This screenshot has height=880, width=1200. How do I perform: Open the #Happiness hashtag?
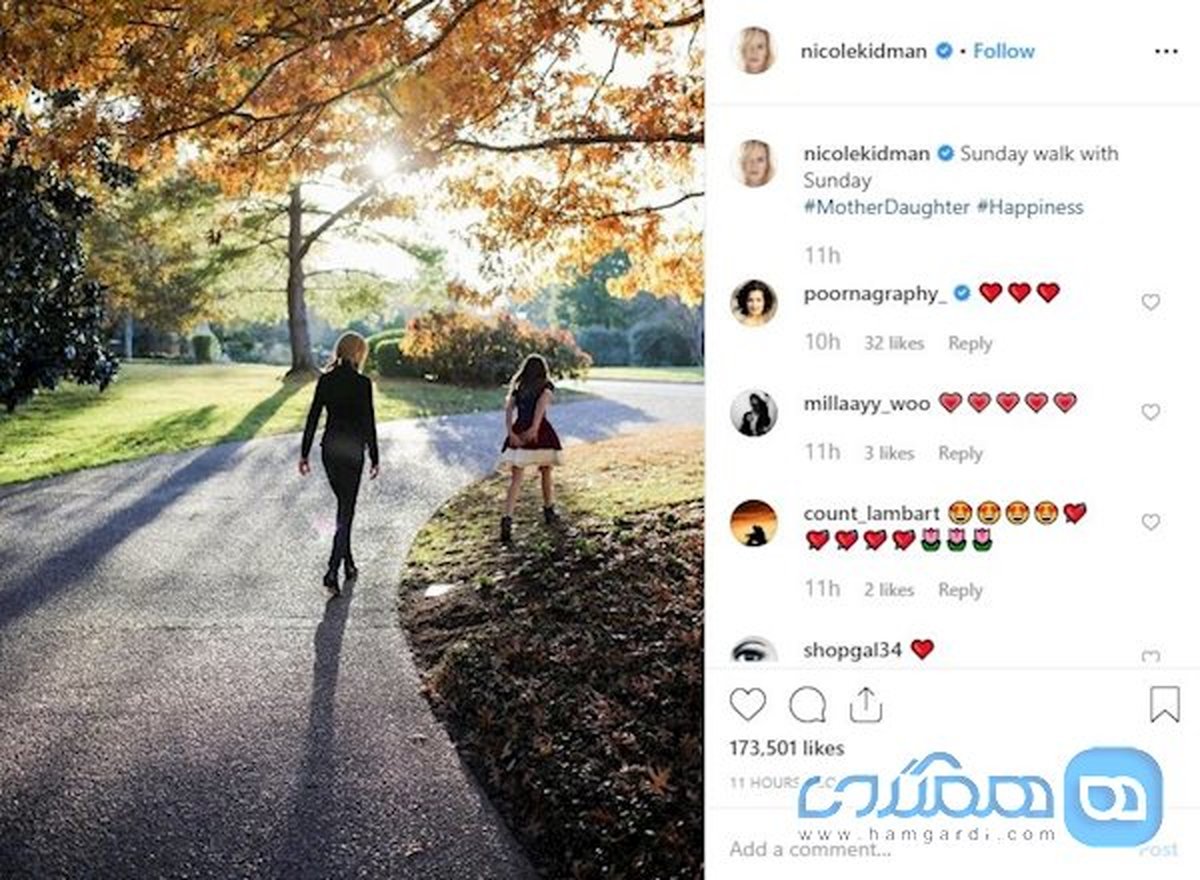pyautogui.click(x=1030, y=207)
